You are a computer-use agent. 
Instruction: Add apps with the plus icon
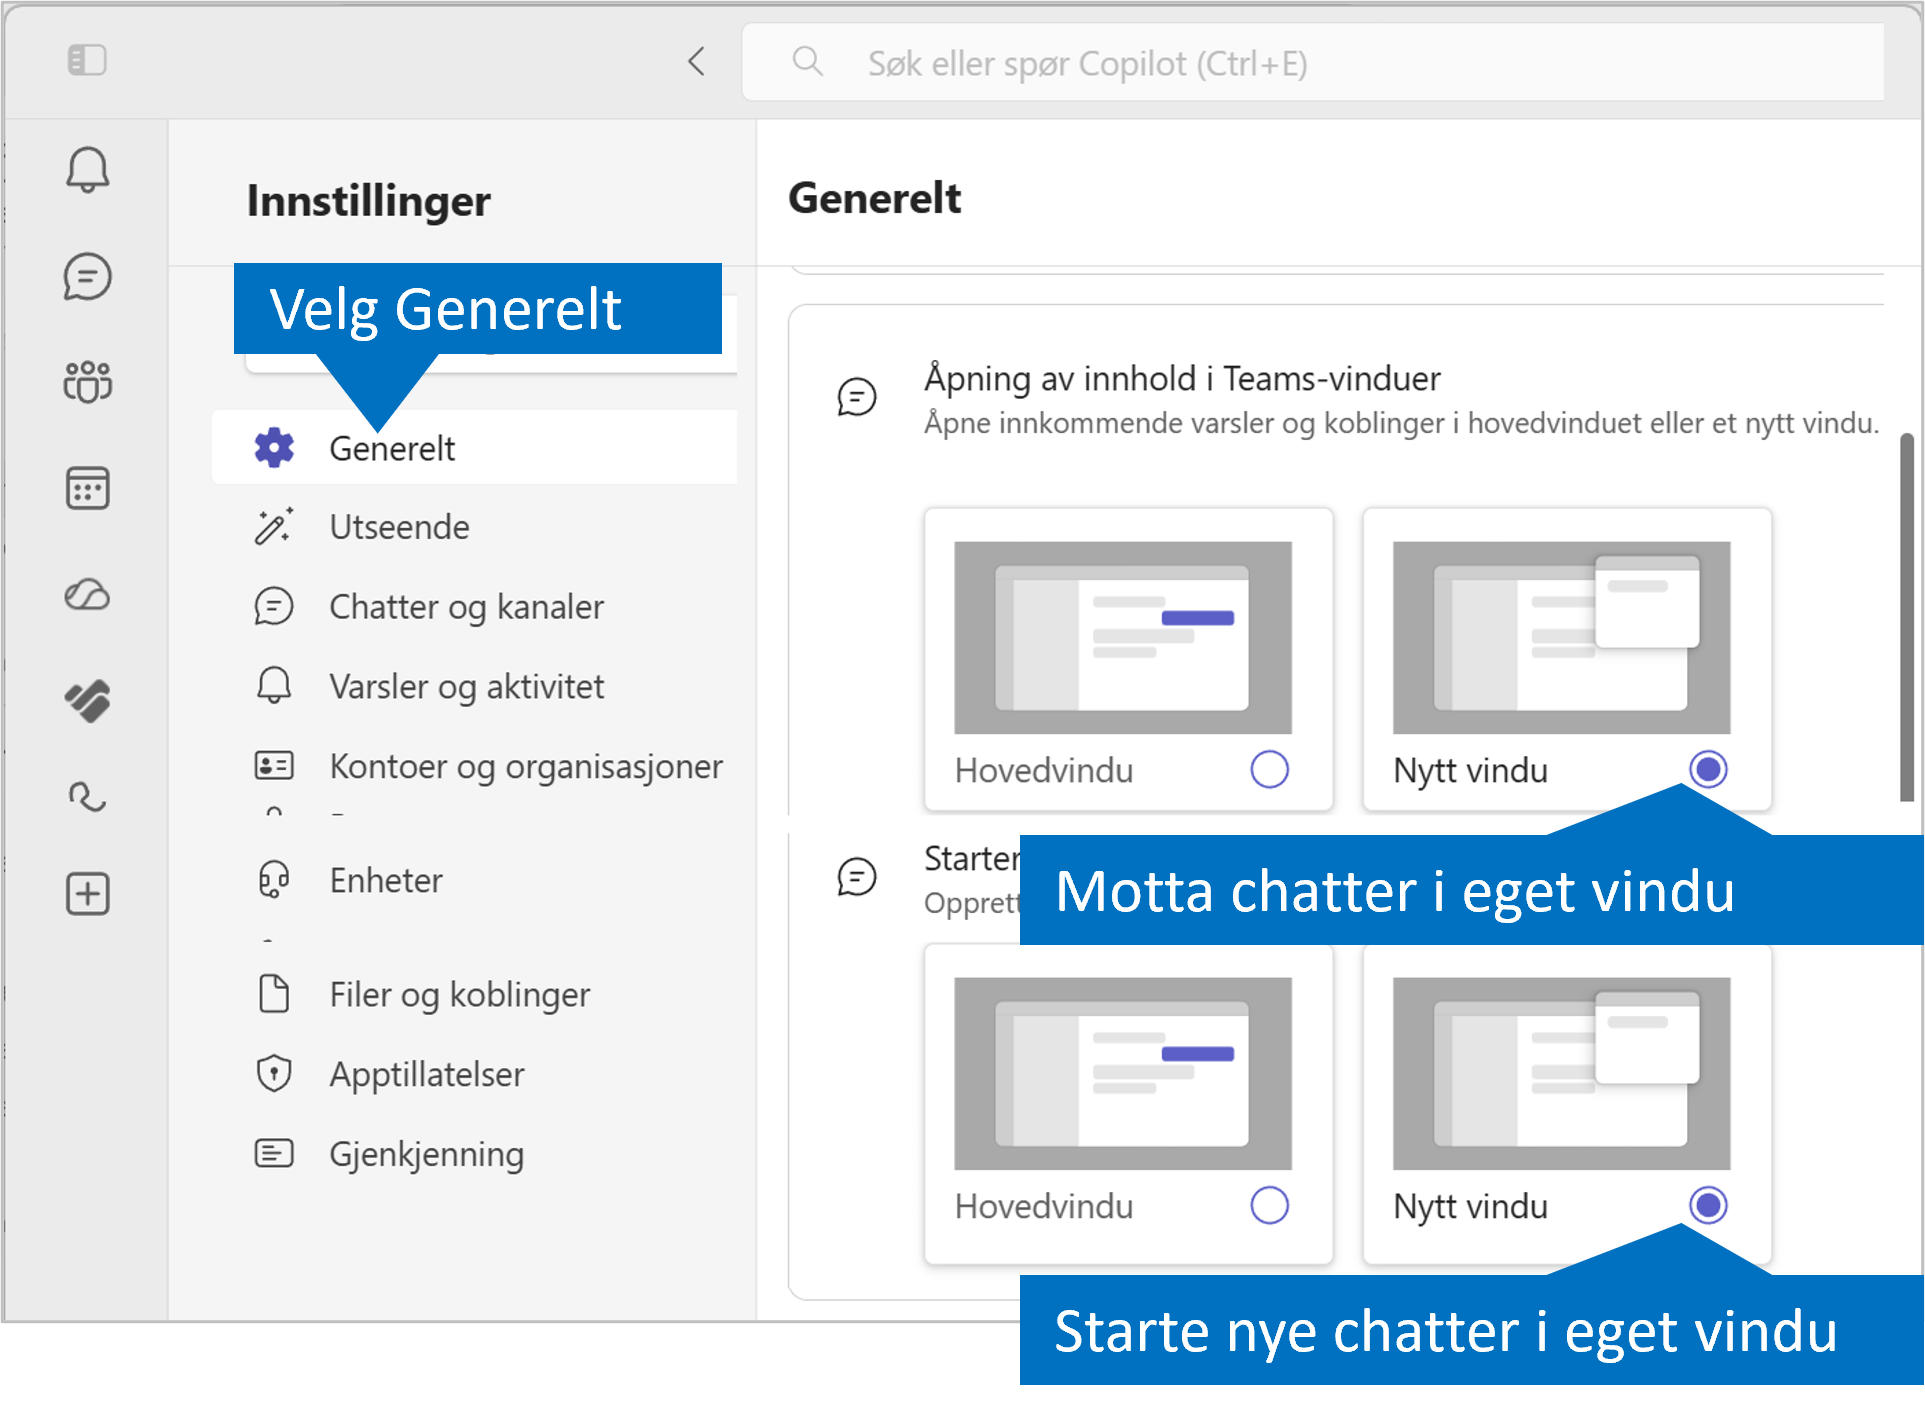[x=88, y=893]
